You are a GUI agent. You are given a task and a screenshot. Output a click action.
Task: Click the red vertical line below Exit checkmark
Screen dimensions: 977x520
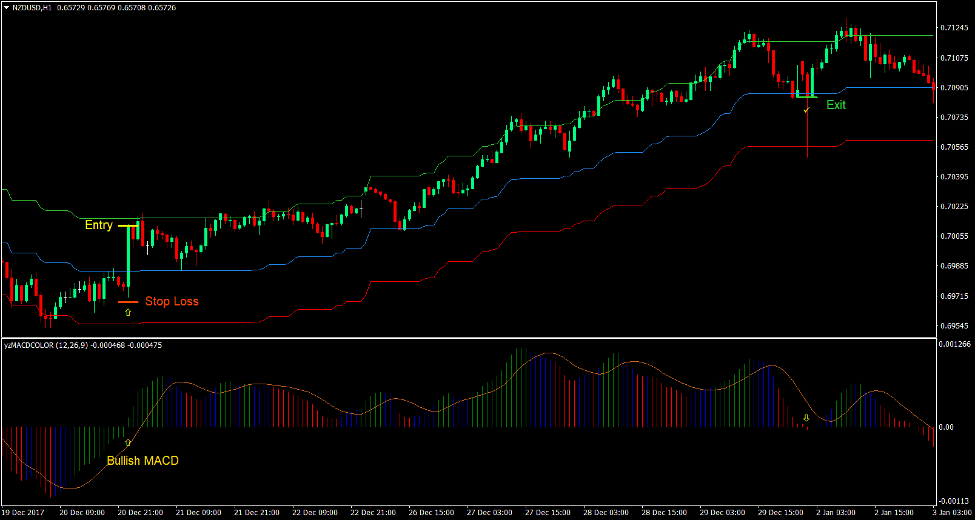[807, 135]
